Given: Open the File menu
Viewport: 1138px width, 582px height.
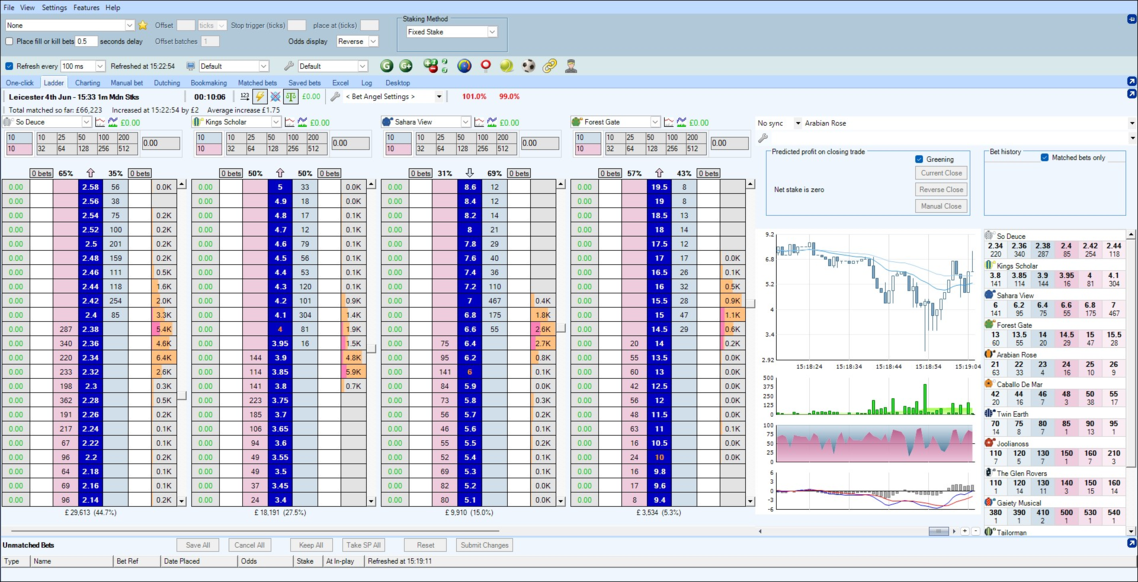Looking at the screenshot, I should pos(9,7).
